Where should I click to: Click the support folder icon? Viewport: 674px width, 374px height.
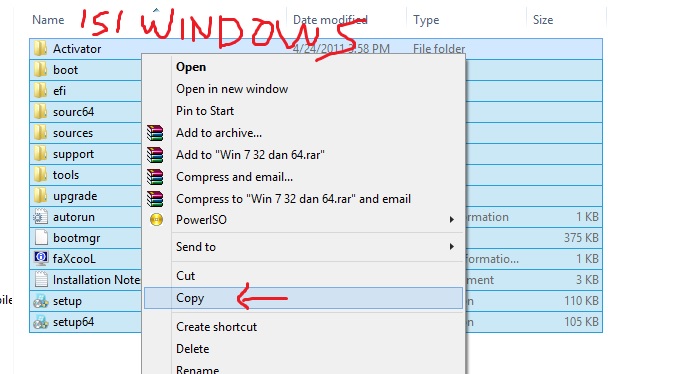click(40, 154)
